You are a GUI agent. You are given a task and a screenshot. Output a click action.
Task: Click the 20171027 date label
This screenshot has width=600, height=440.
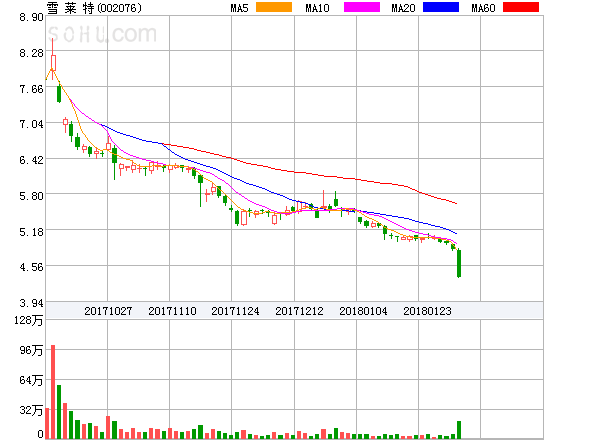click(108, 311)
